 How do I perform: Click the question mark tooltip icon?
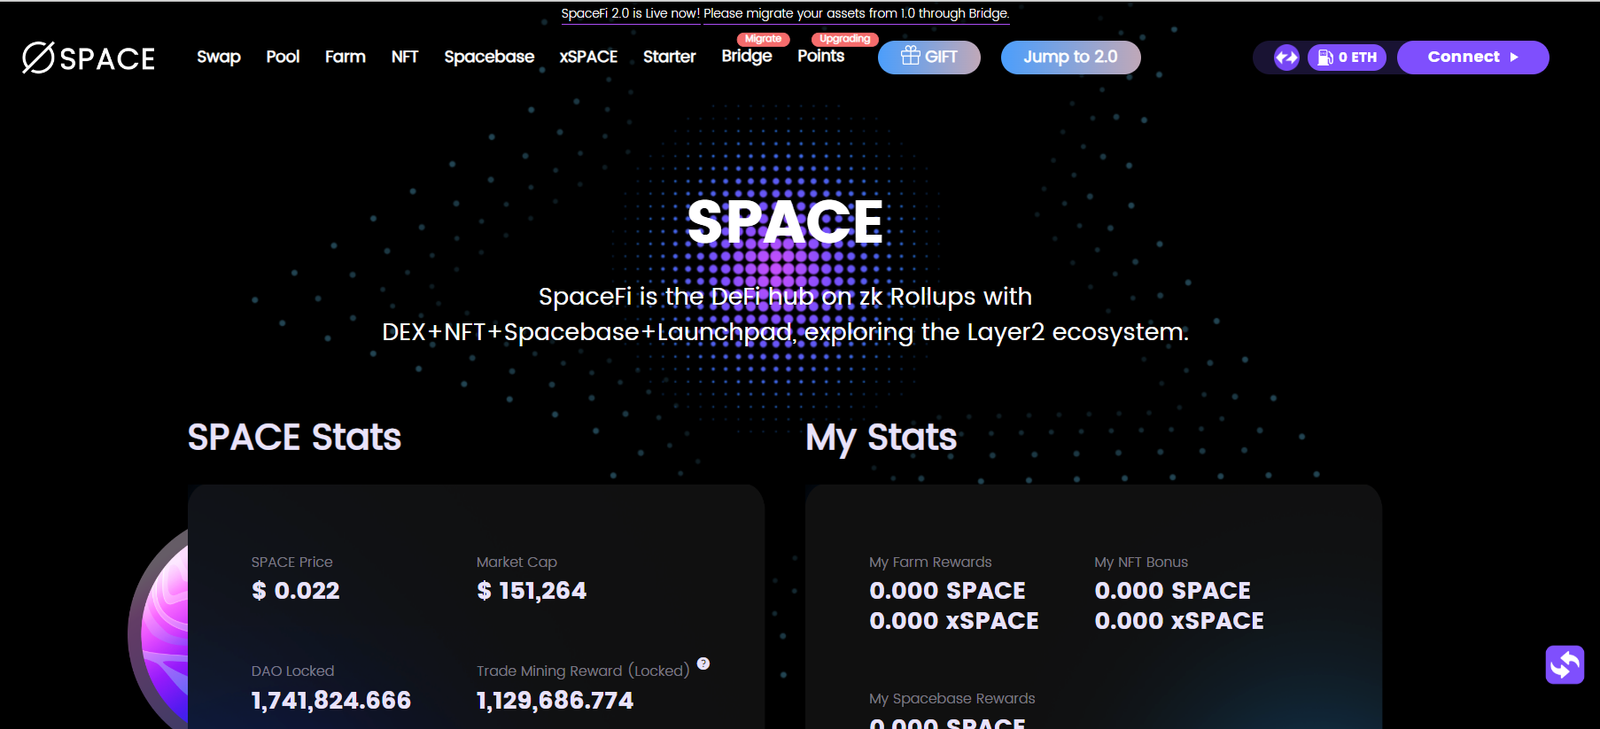(x=703, y=664)
